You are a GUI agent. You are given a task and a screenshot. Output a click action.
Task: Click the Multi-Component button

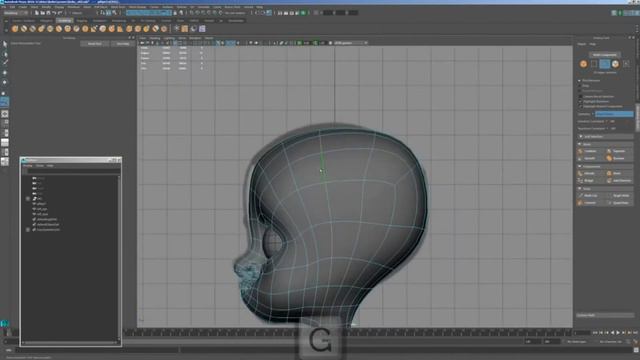[x=604, y=55]
